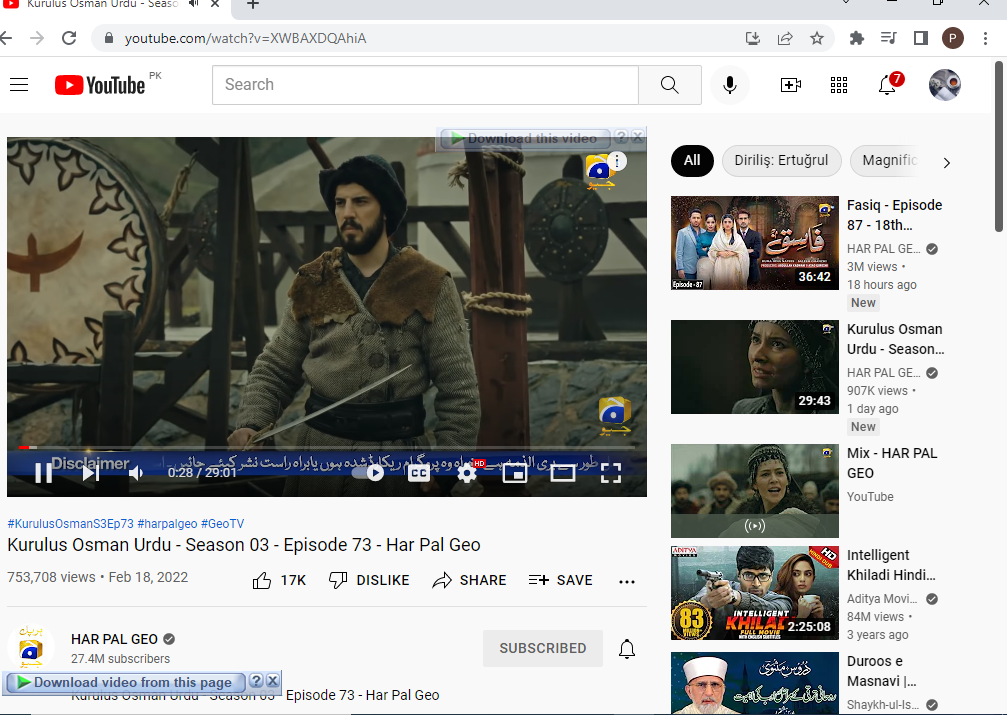This screenshot has height=715, width=1007.
Task: Open Intelligent Khiladi Hindi movie thumbnail
Action: coord(755,593)
